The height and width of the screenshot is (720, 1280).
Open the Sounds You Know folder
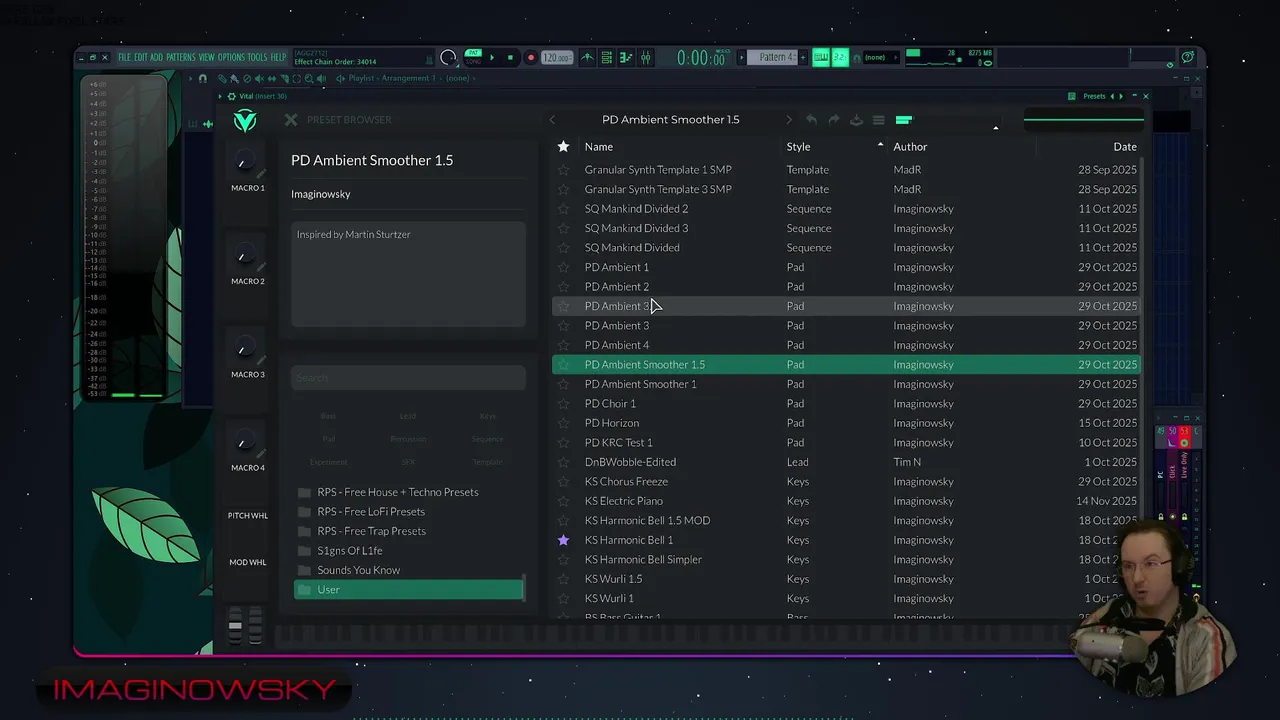[x=408, y=570]
